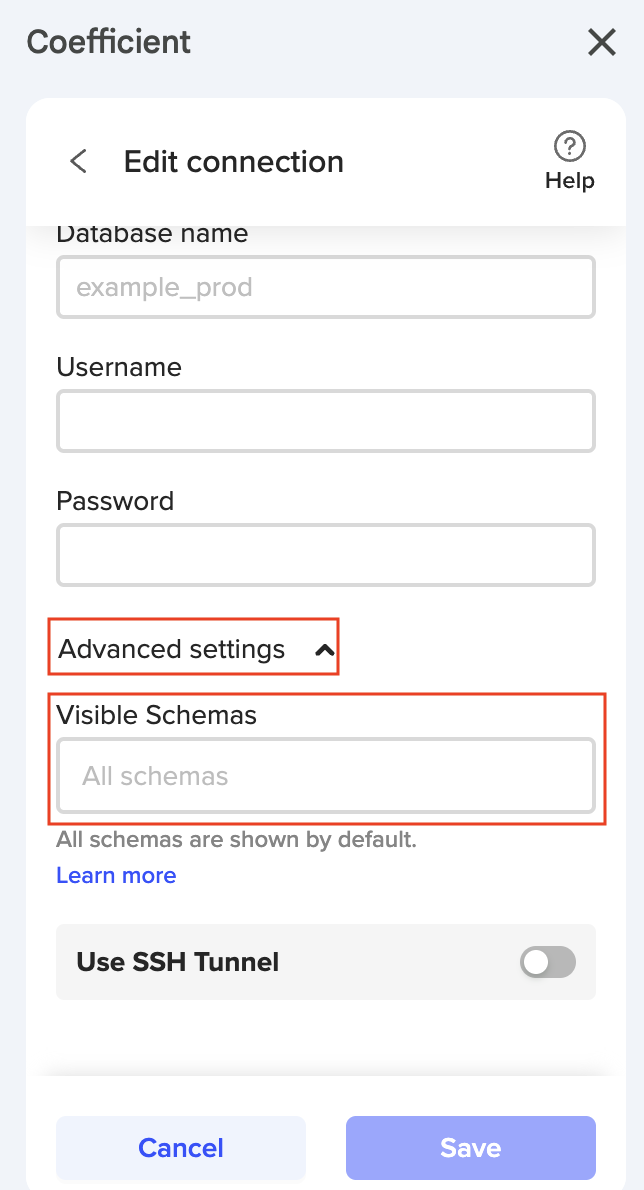
Task: Select the Username text box
Action: 326,421
